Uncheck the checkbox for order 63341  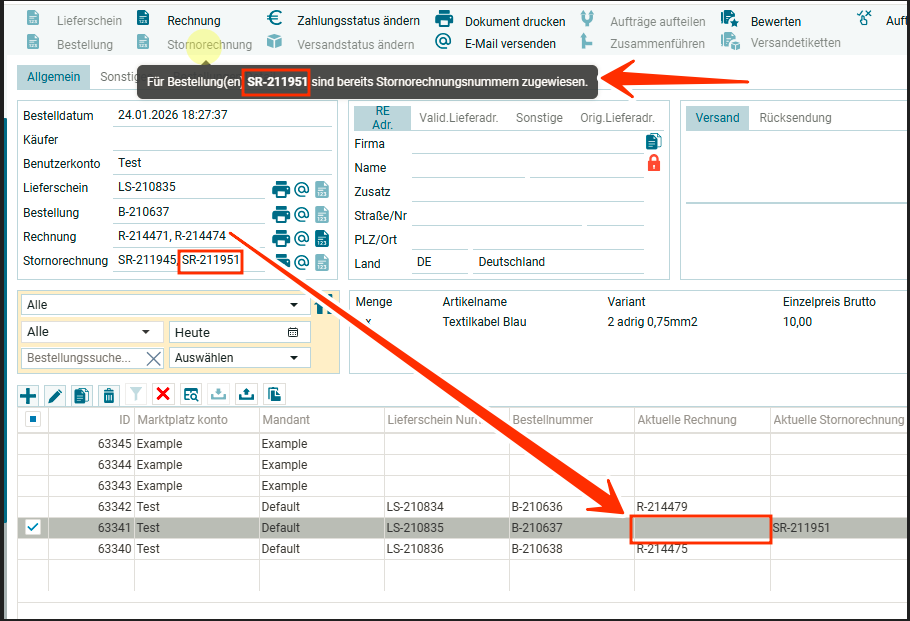tap(33, 527)
